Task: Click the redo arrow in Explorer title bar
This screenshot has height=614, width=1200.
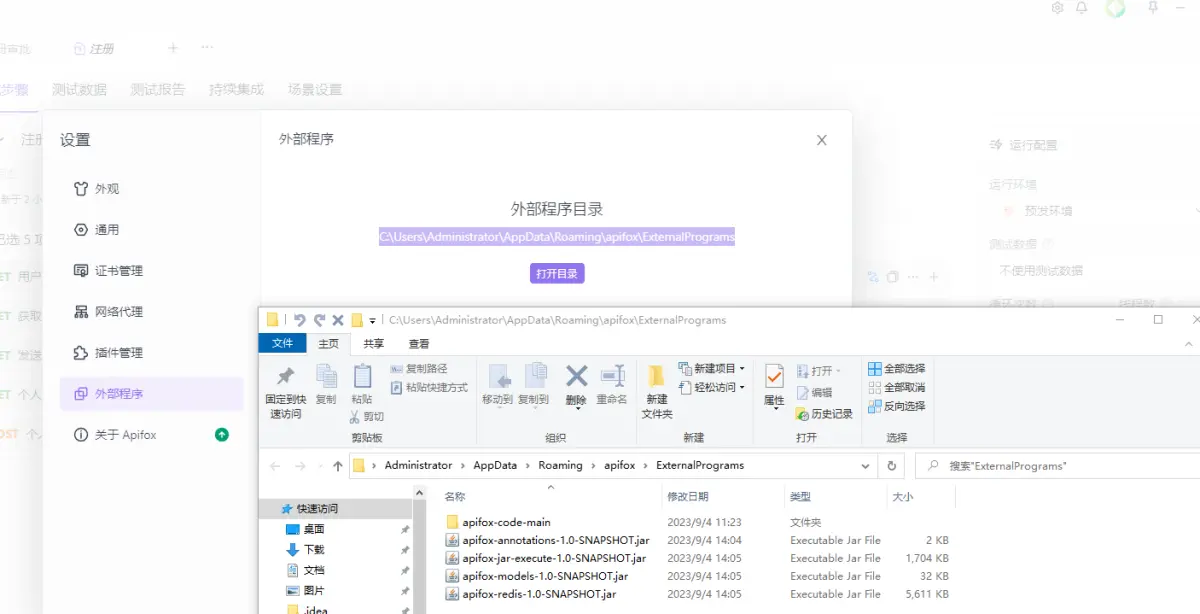Action: [319, 320]
